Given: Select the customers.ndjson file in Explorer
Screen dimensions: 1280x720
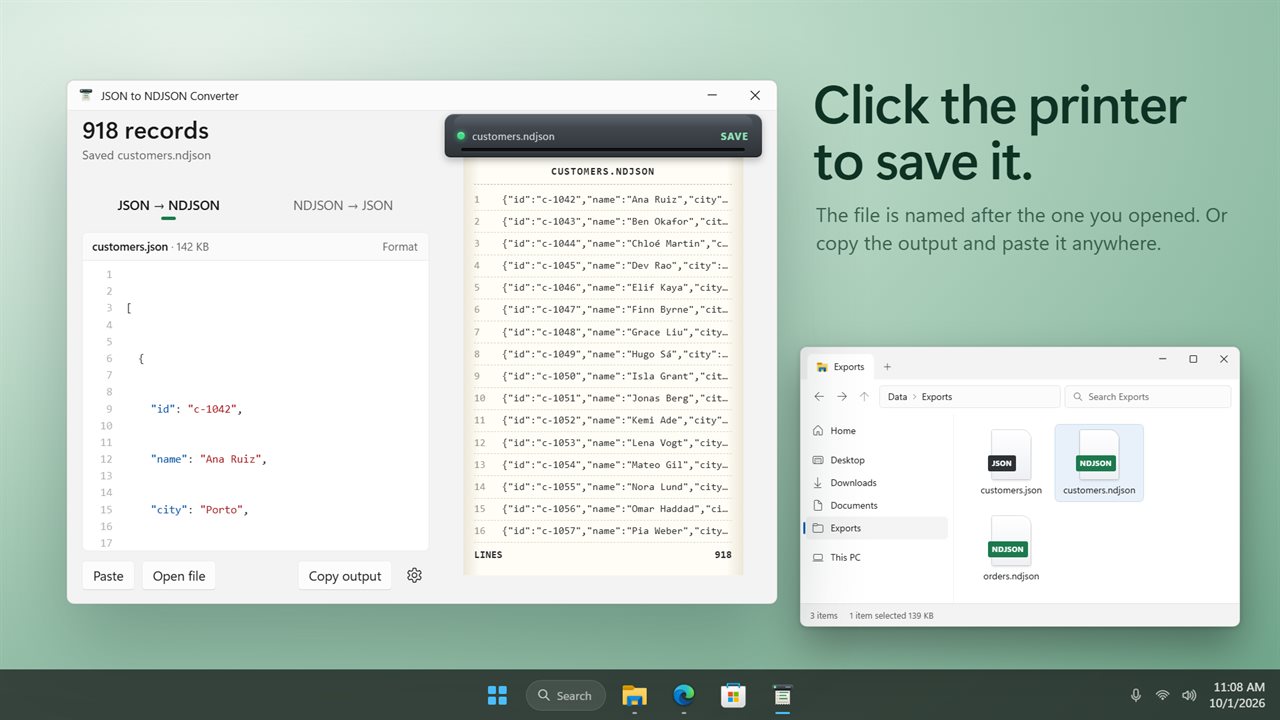Looking at the screenshot, I should [1099, 463].
